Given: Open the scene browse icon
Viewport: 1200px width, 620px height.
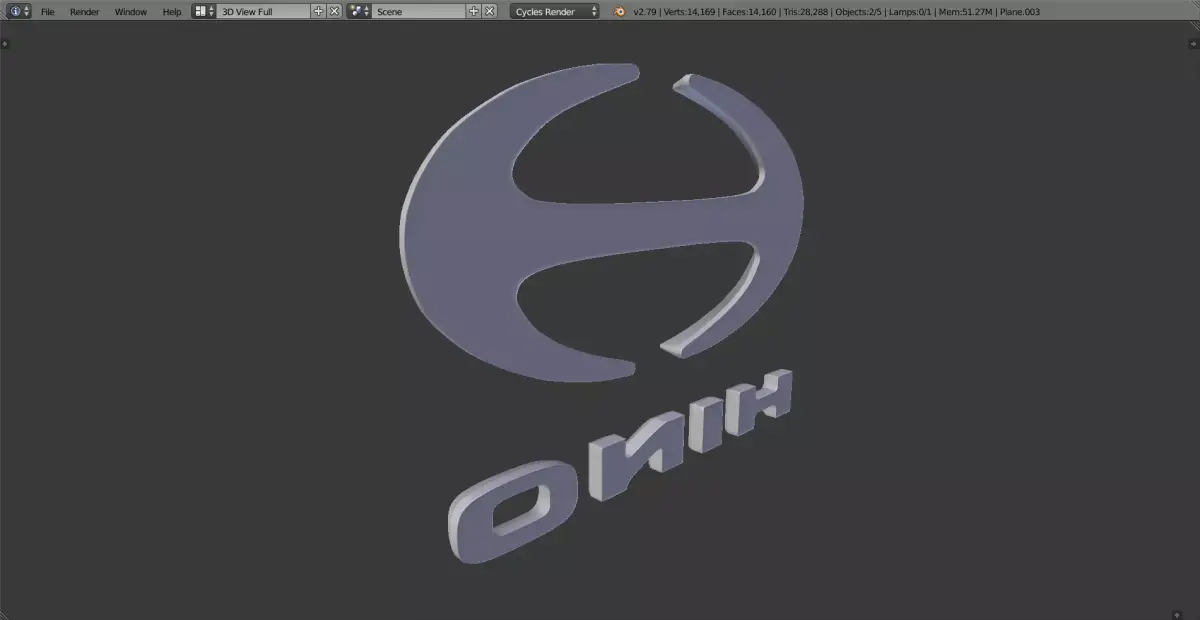Looking at the screenshot, I should pyautogui.click(x=359, y=11).
